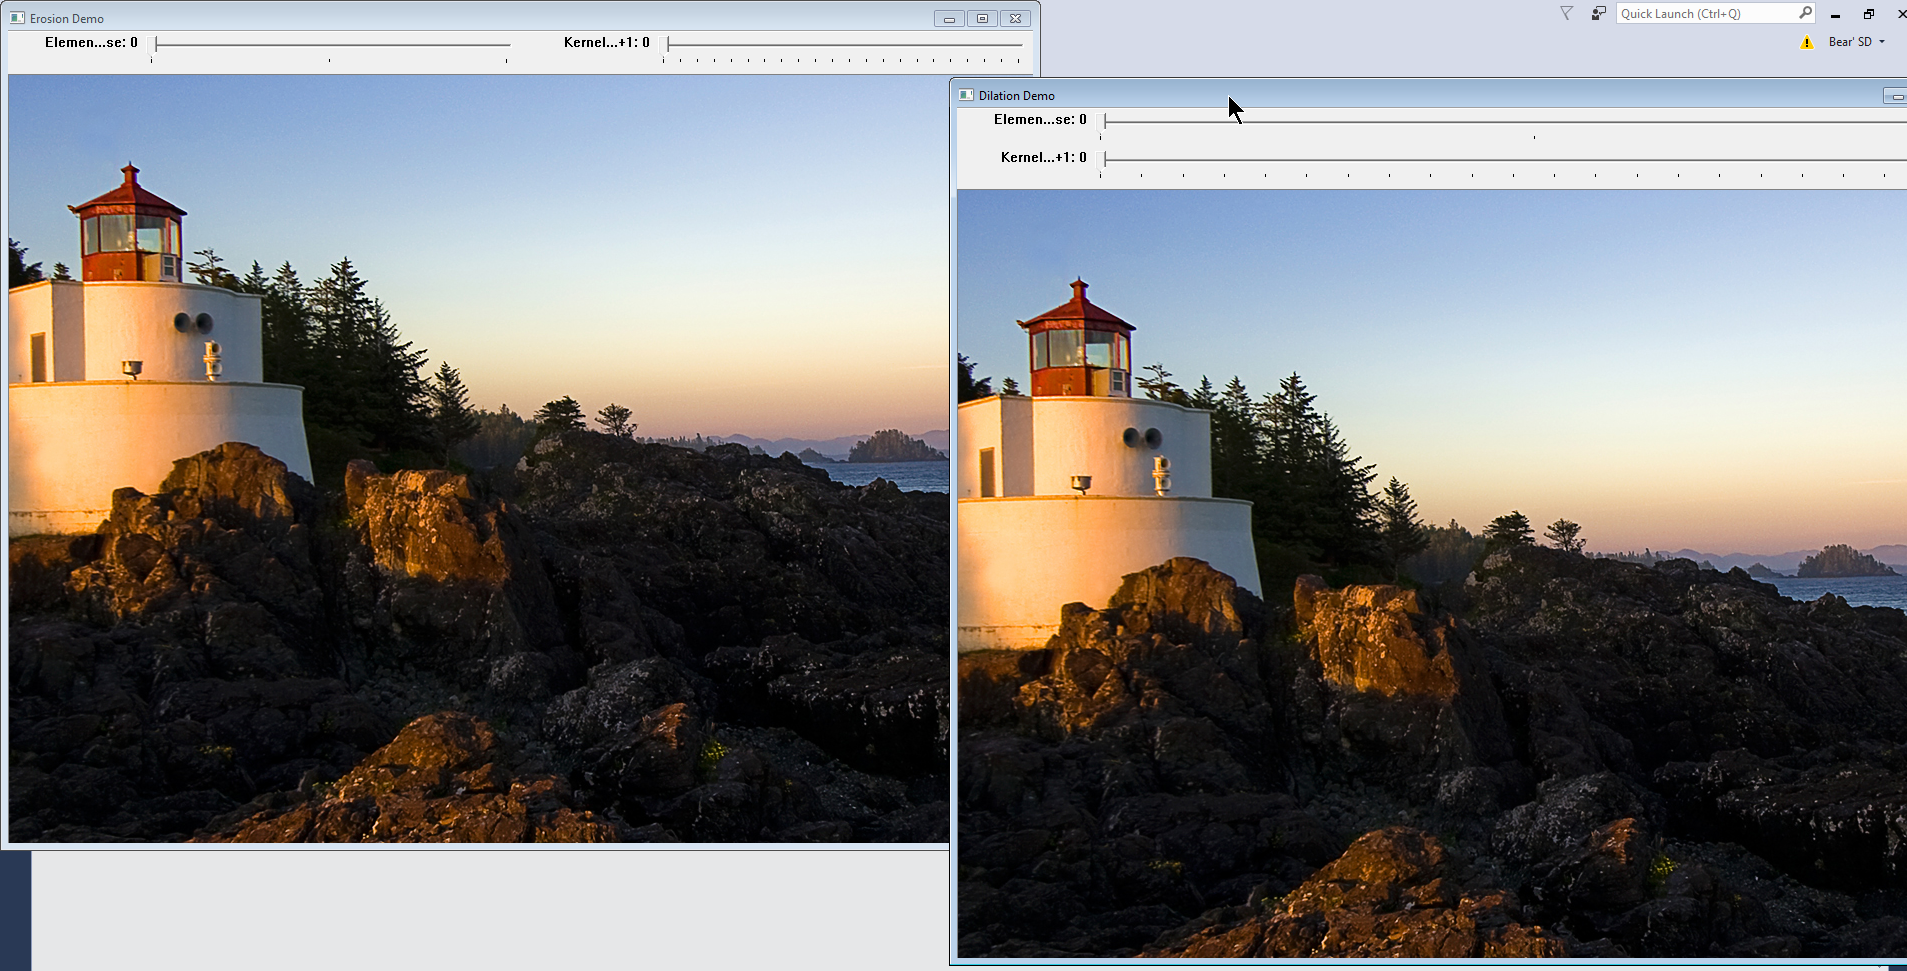Click the yellow warning triangle icon
The width and height of the screenshot is (1907, 971).
[1806, 42]
